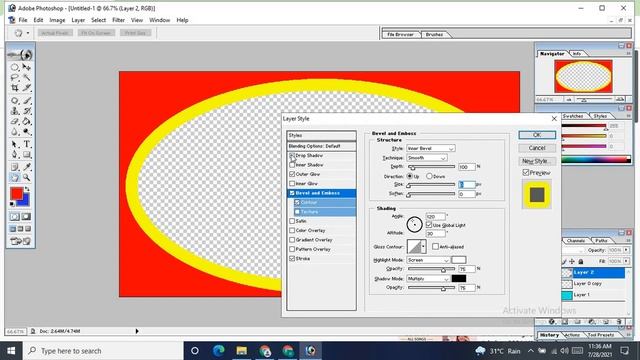Select the Crop tool
The width and height of the screenshot is (640, 360).
point(15,88)
